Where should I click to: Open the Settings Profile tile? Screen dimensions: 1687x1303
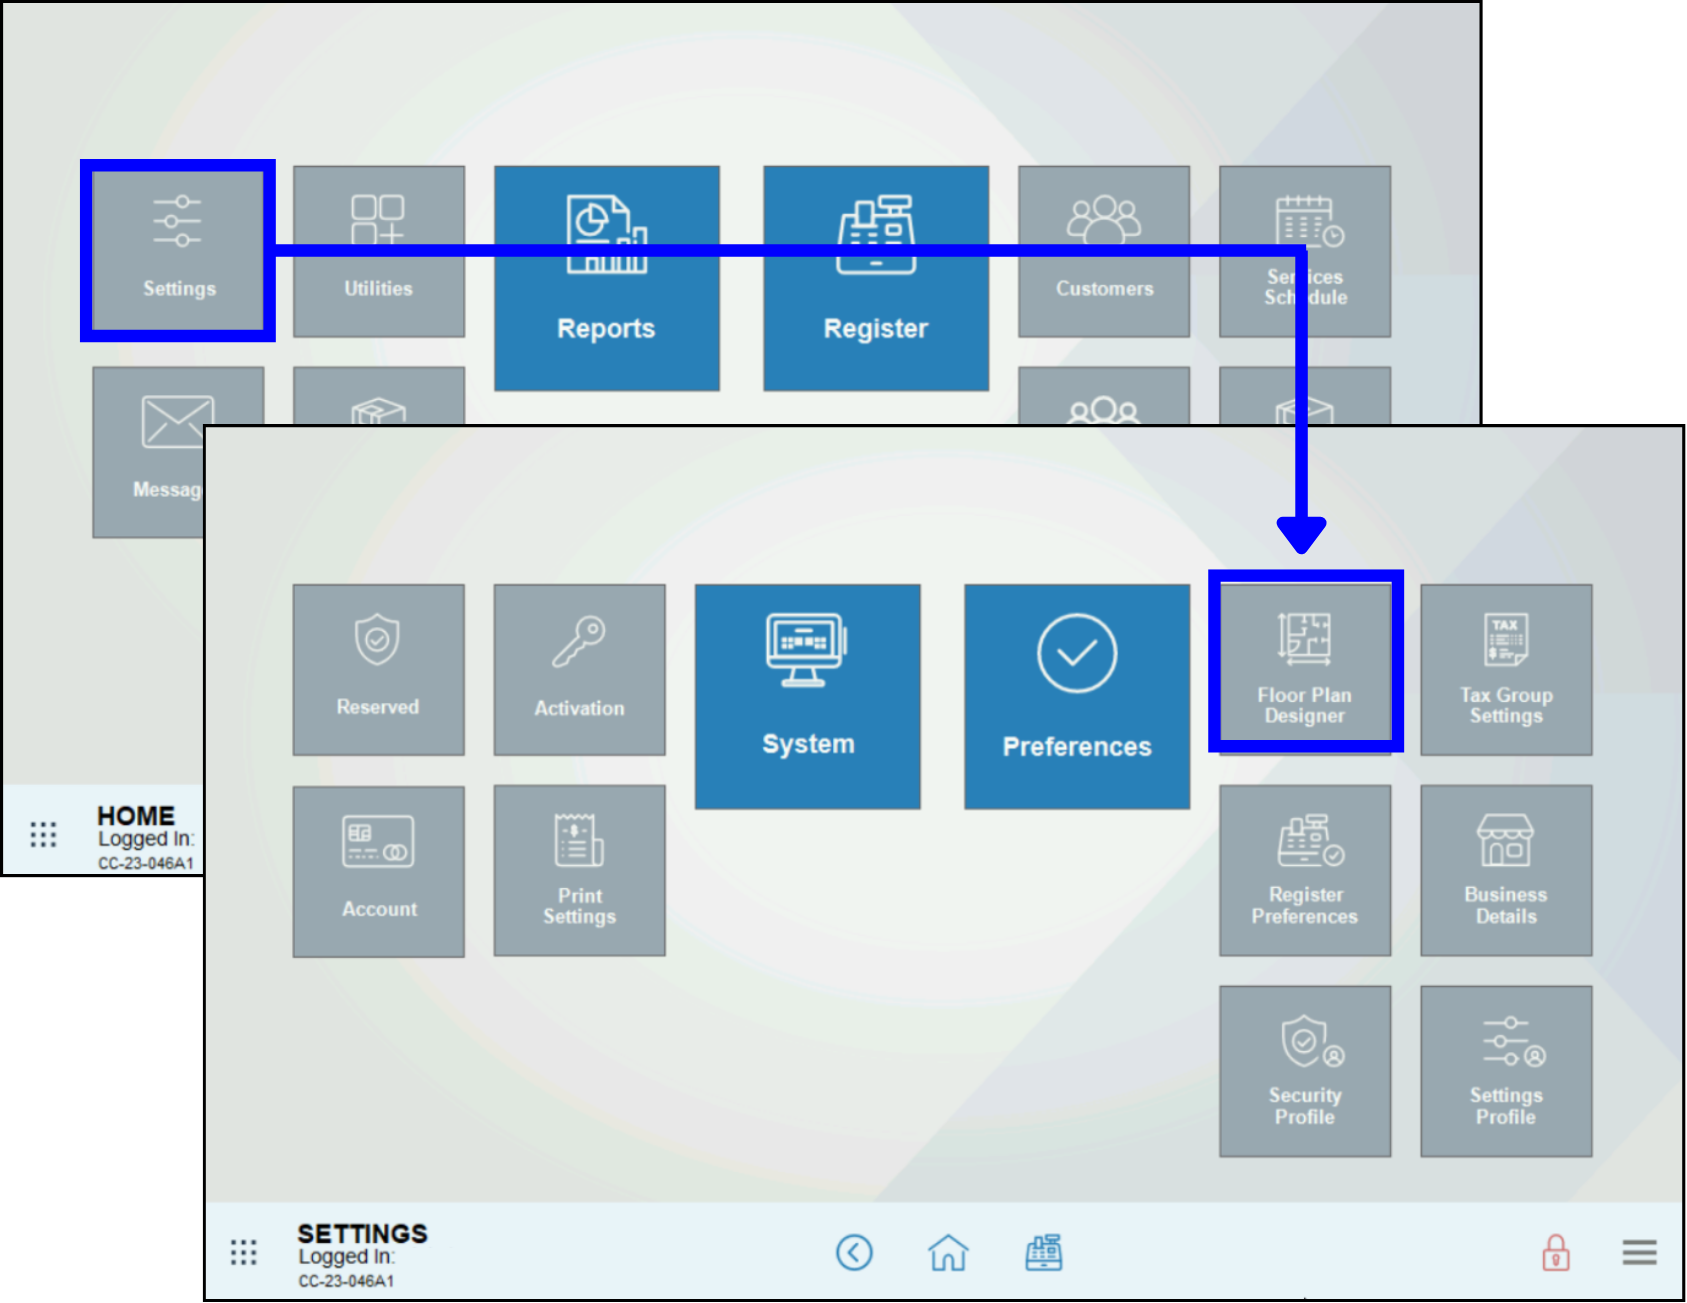tap(1505, 1070)
